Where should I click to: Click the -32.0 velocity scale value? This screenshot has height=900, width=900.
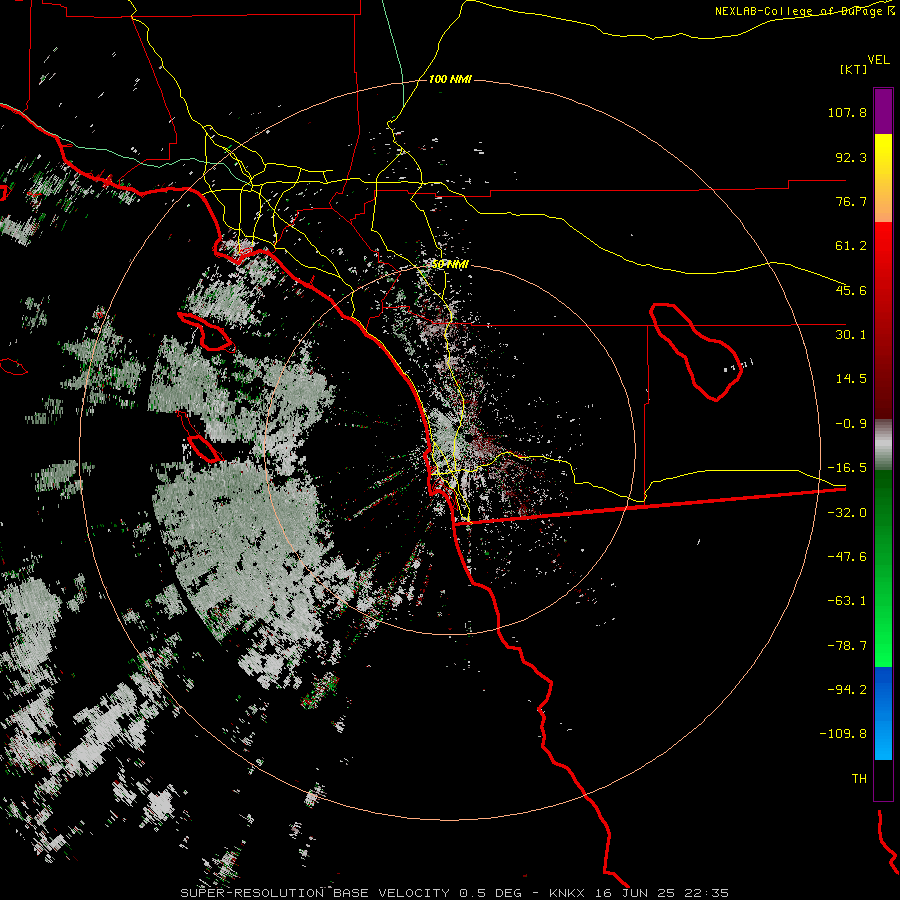pyautogui.click(x=847, y=513)
